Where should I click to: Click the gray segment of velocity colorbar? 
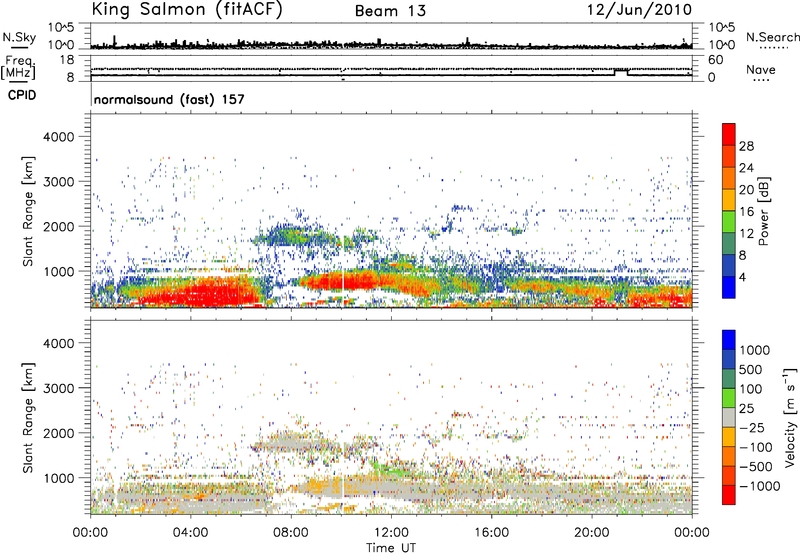point(729,417)
